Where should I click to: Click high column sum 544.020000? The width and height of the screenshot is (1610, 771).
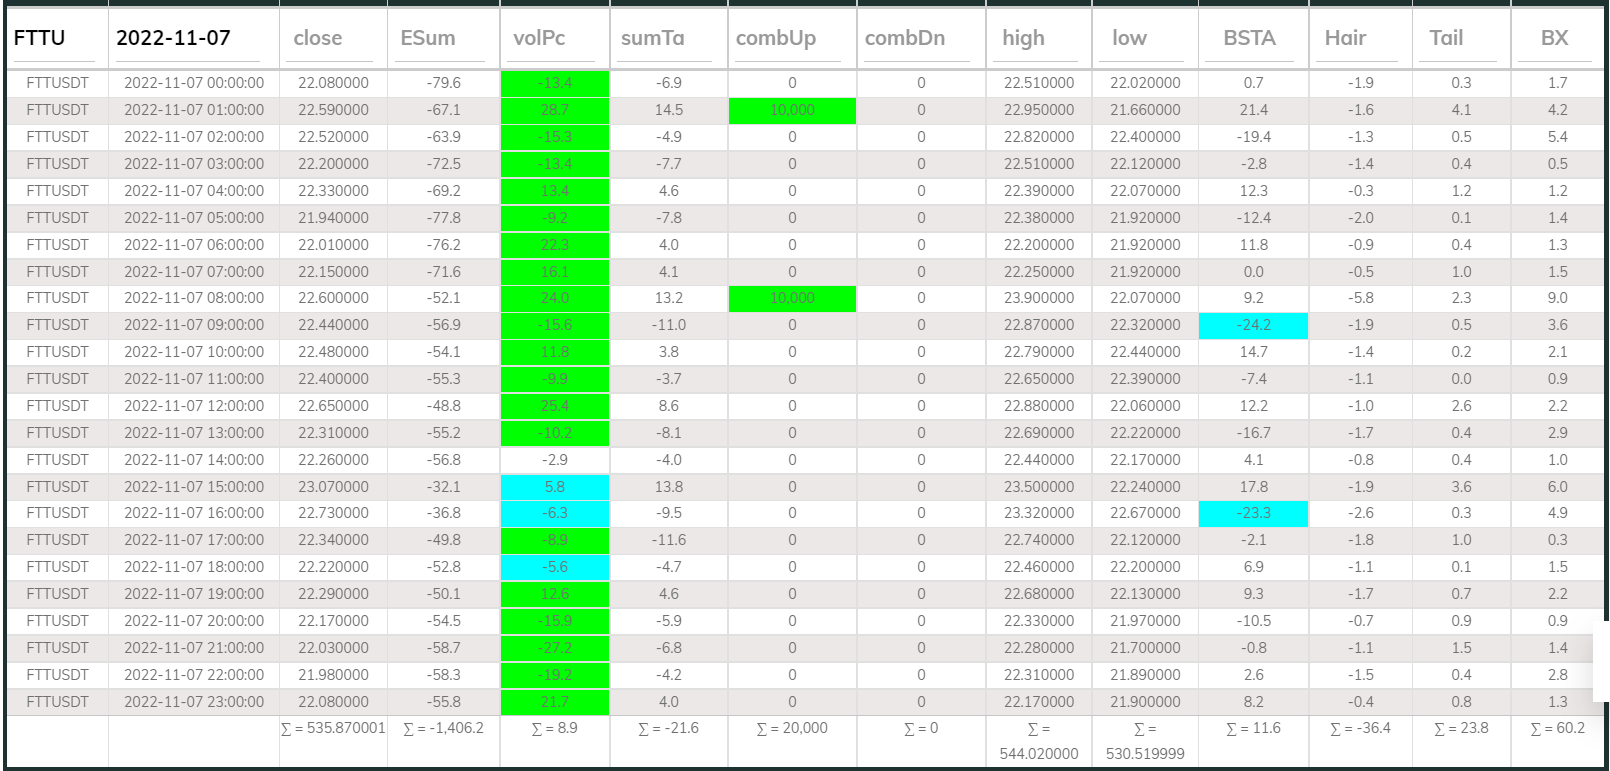[1039, 741]
